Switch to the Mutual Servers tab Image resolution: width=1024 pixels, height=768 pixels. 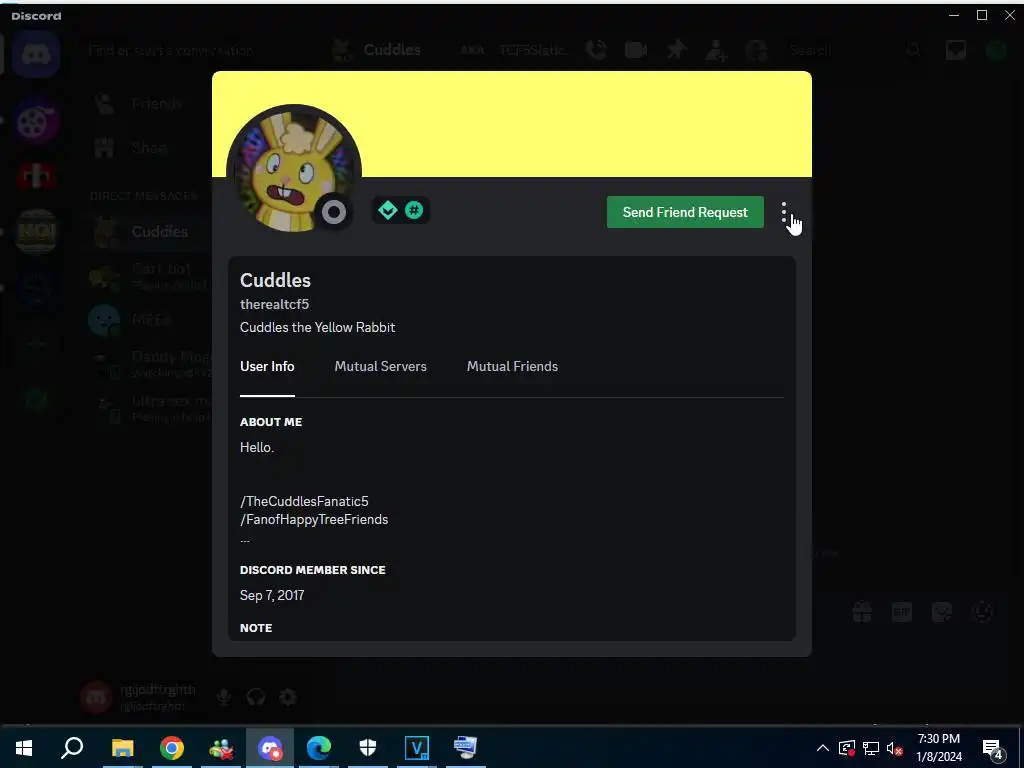(x=381, y=366)
